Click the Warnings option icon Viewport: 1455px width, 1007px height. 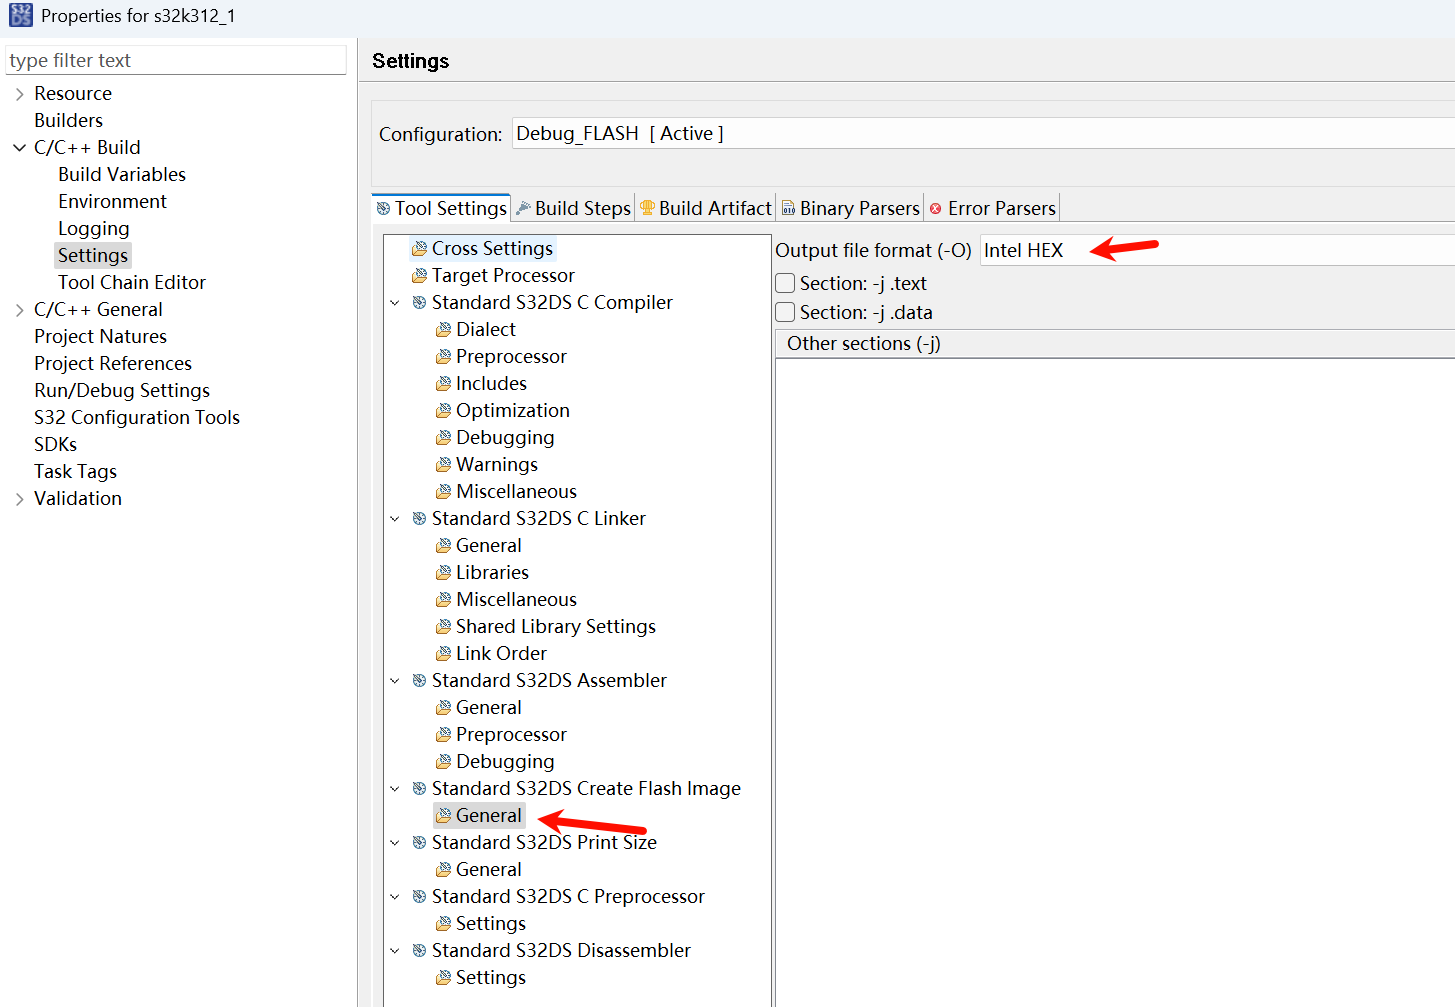[x=444, y=464]
